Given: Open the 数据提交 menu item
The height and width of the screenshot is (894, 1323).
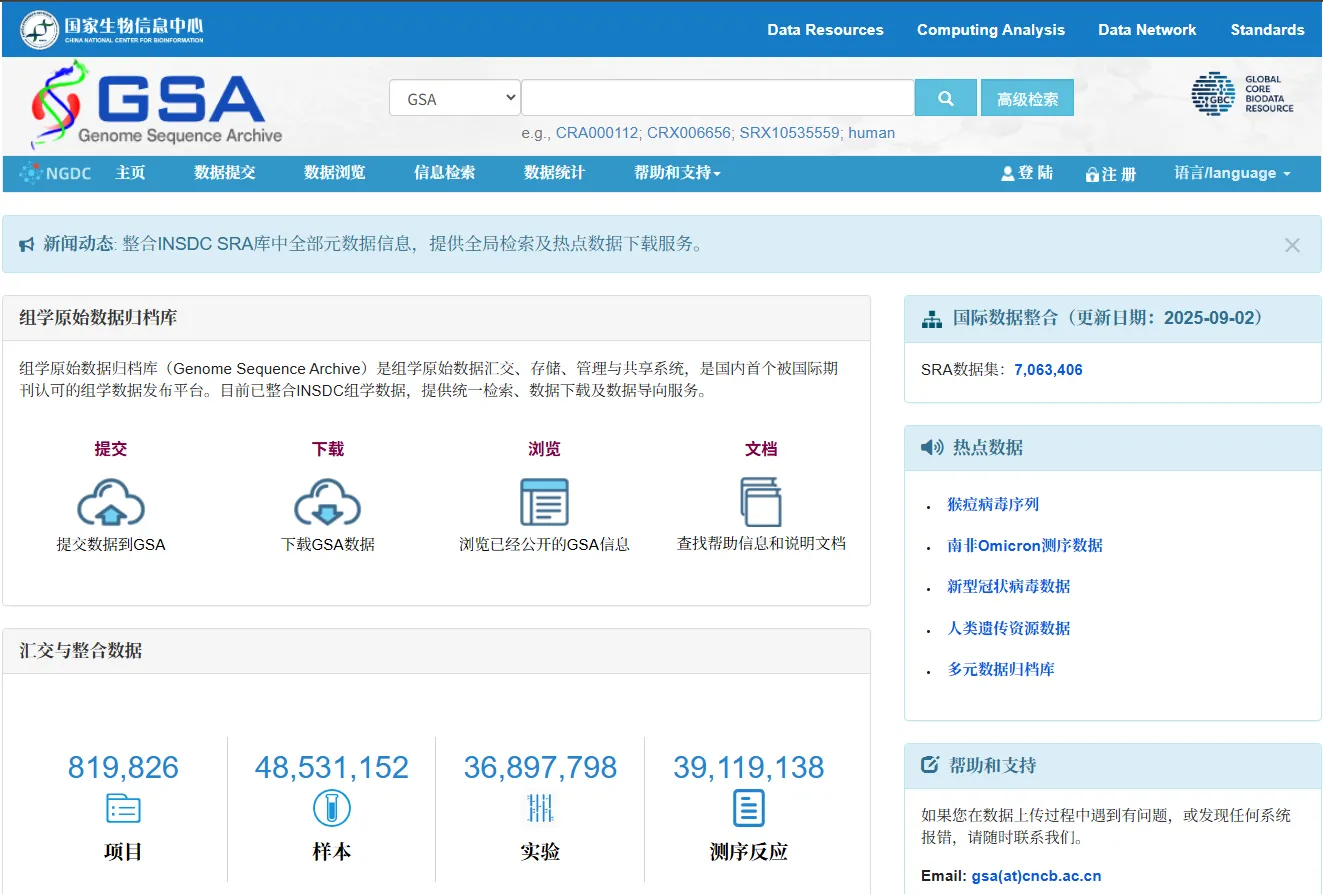Looking at the screenshot, I should (x=225, y=173).
